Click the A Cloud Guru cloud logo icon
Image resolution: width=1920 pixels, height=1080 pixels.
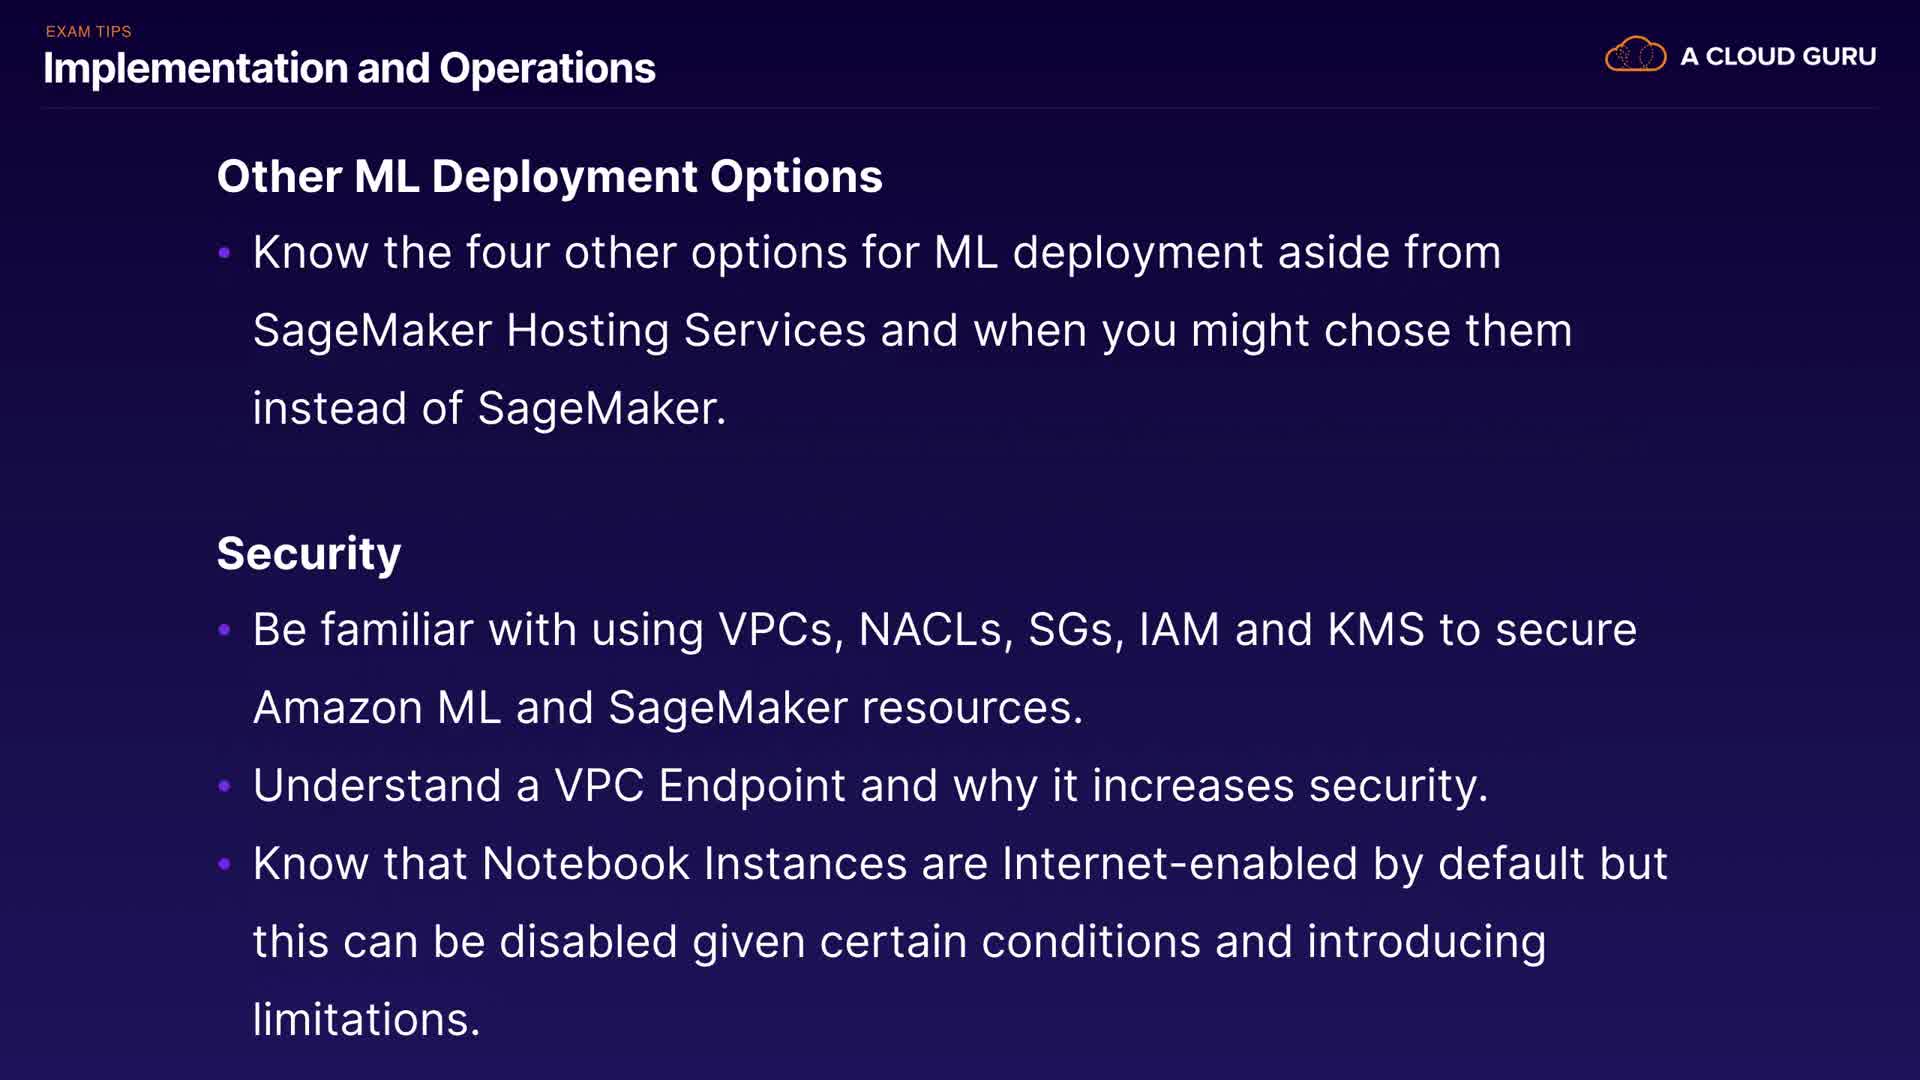(x=1635, y=55)
